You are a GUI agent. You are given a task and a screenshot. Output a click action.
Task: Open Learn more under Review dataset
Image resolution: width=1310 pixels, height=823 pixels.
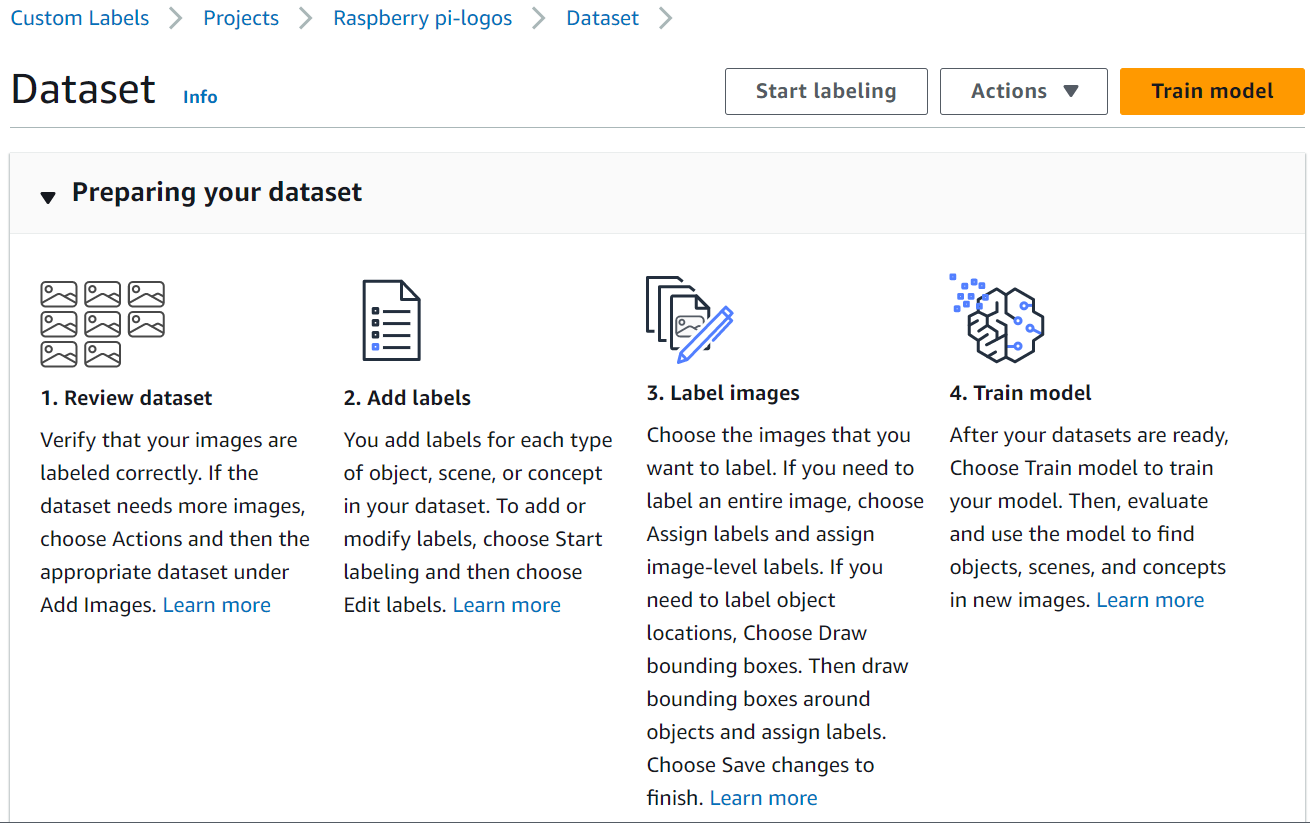coord(217,605)
